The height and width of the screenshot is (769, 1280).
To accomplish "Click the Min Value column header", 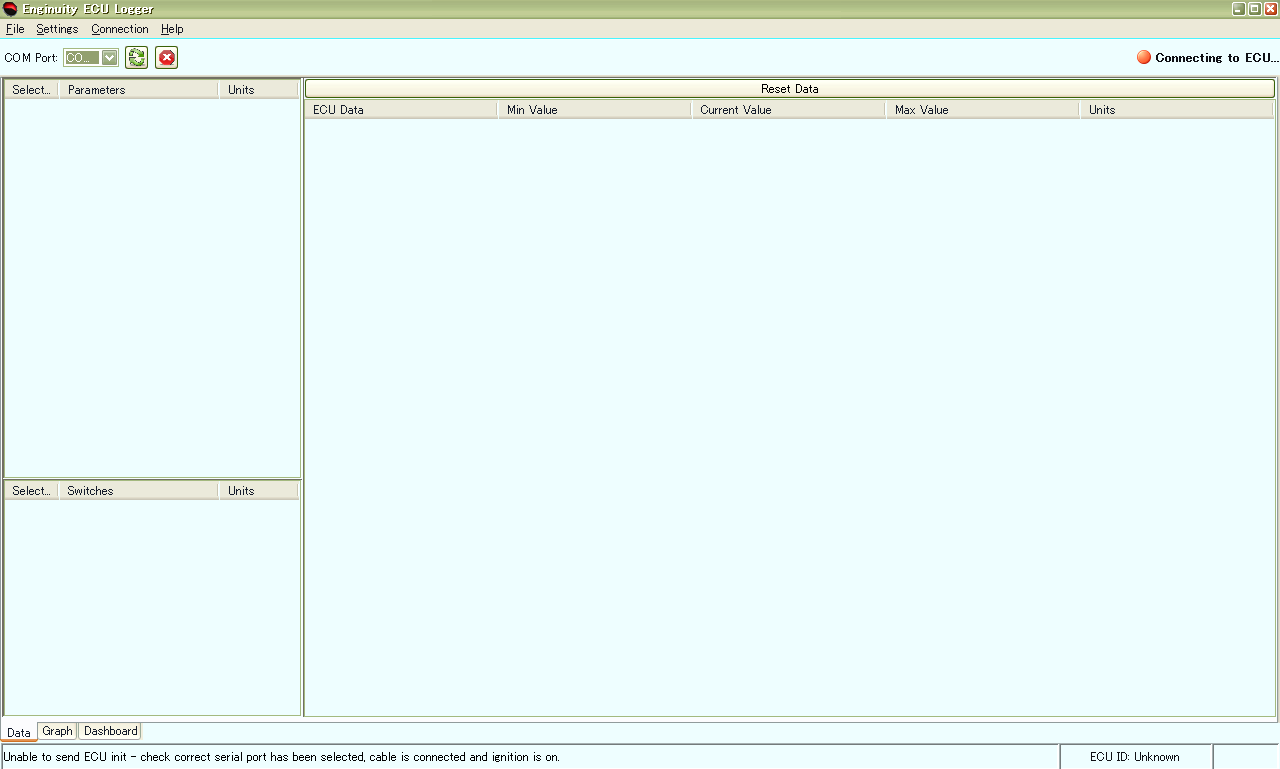I will 594,110.
